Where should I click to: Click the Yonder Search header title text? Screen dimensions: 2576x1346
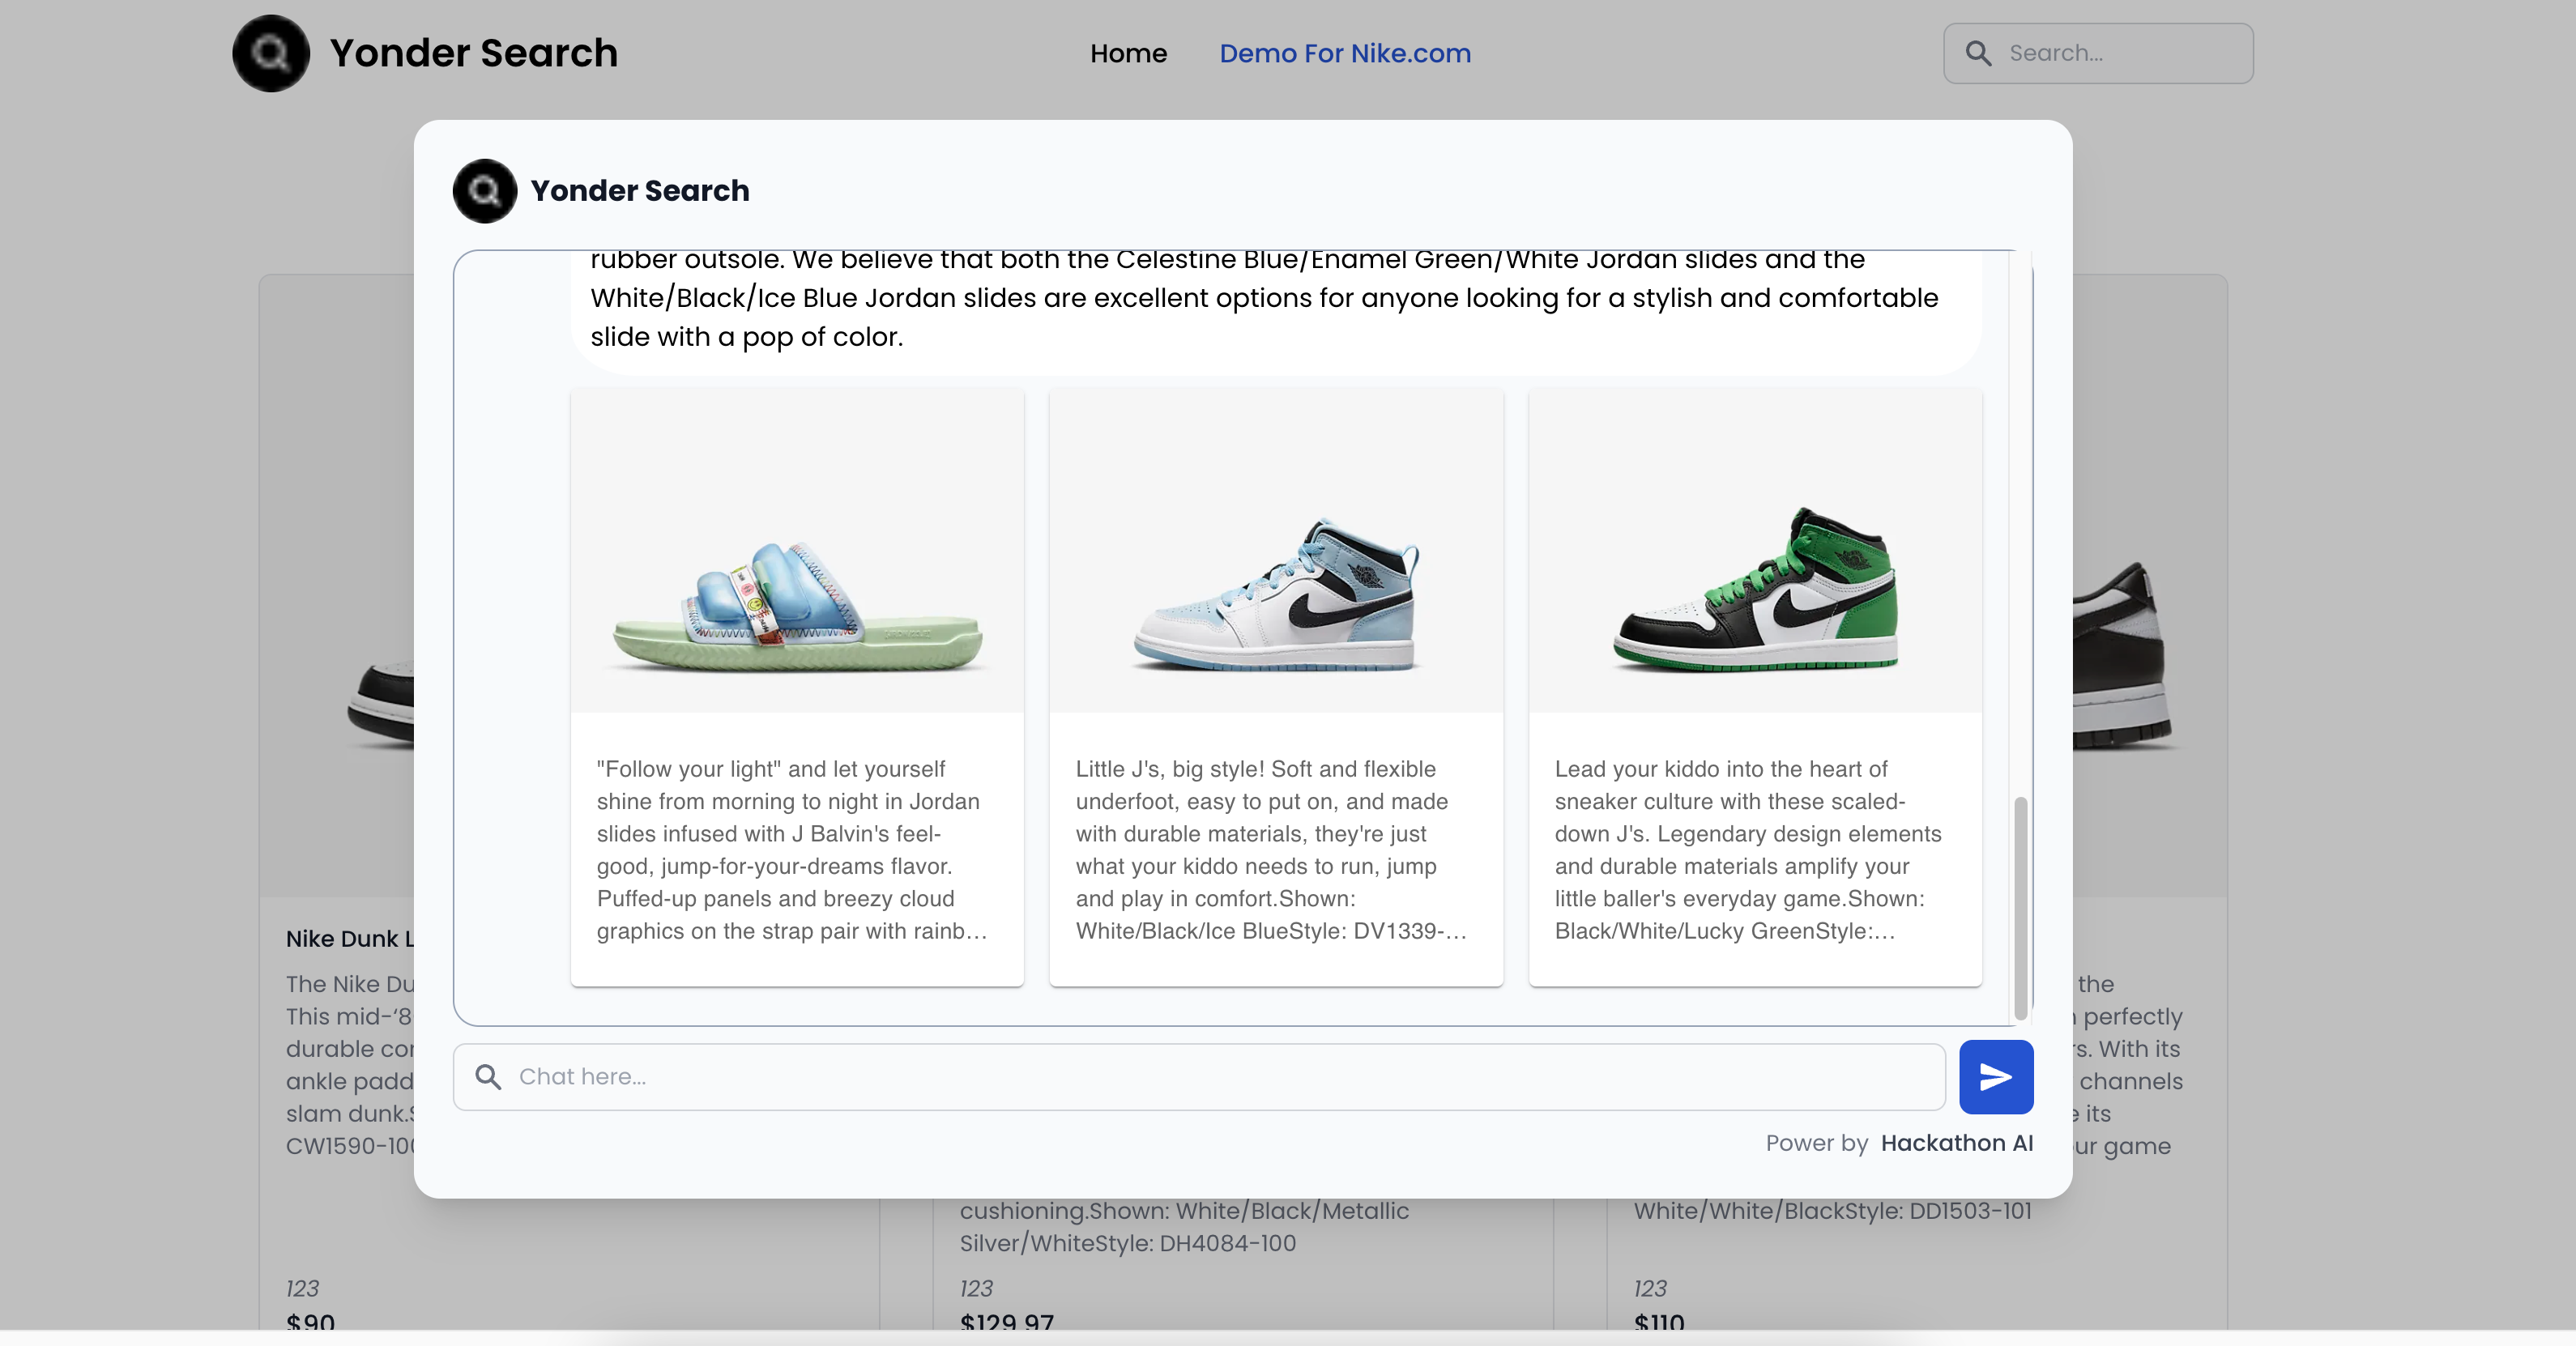(474, 53)
